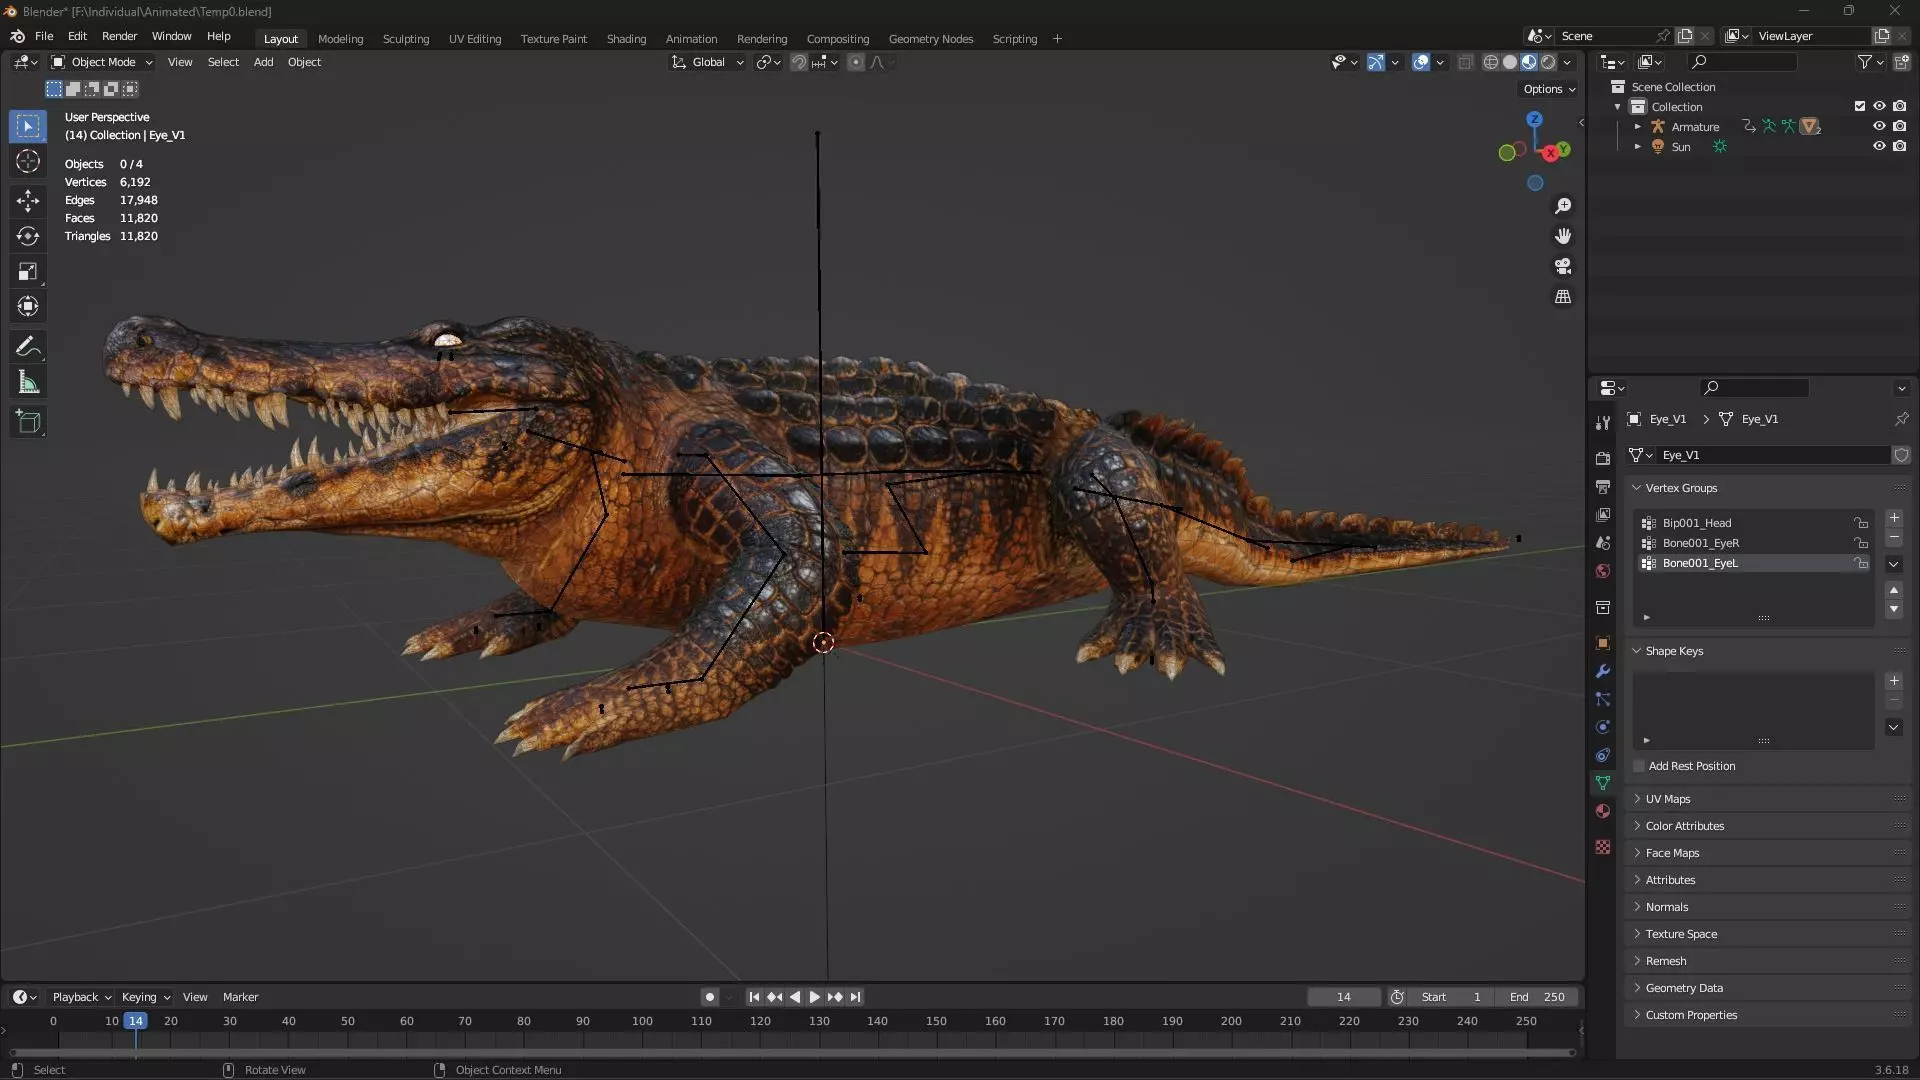Viewport: 1920px width, 1080px height.
Task: Switch to the Shading workspace tab
Action: (x=626, y=39)
